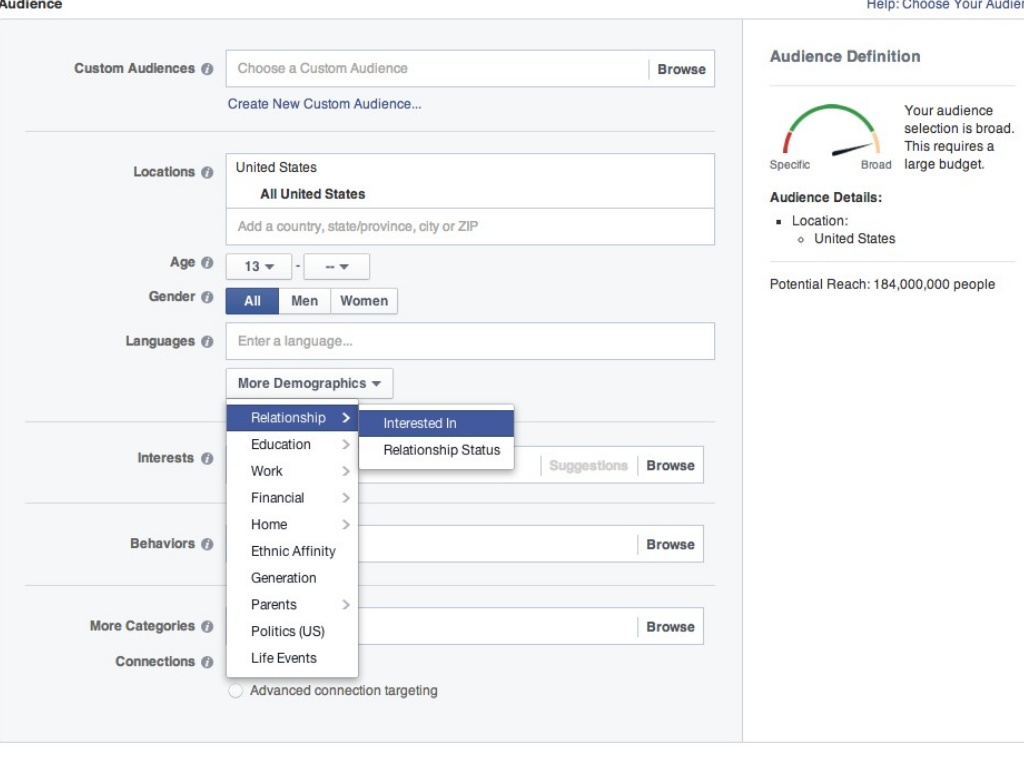Click the All United States location entry
This screenshot has height=768, width=1024.
(x=313, y=194)
